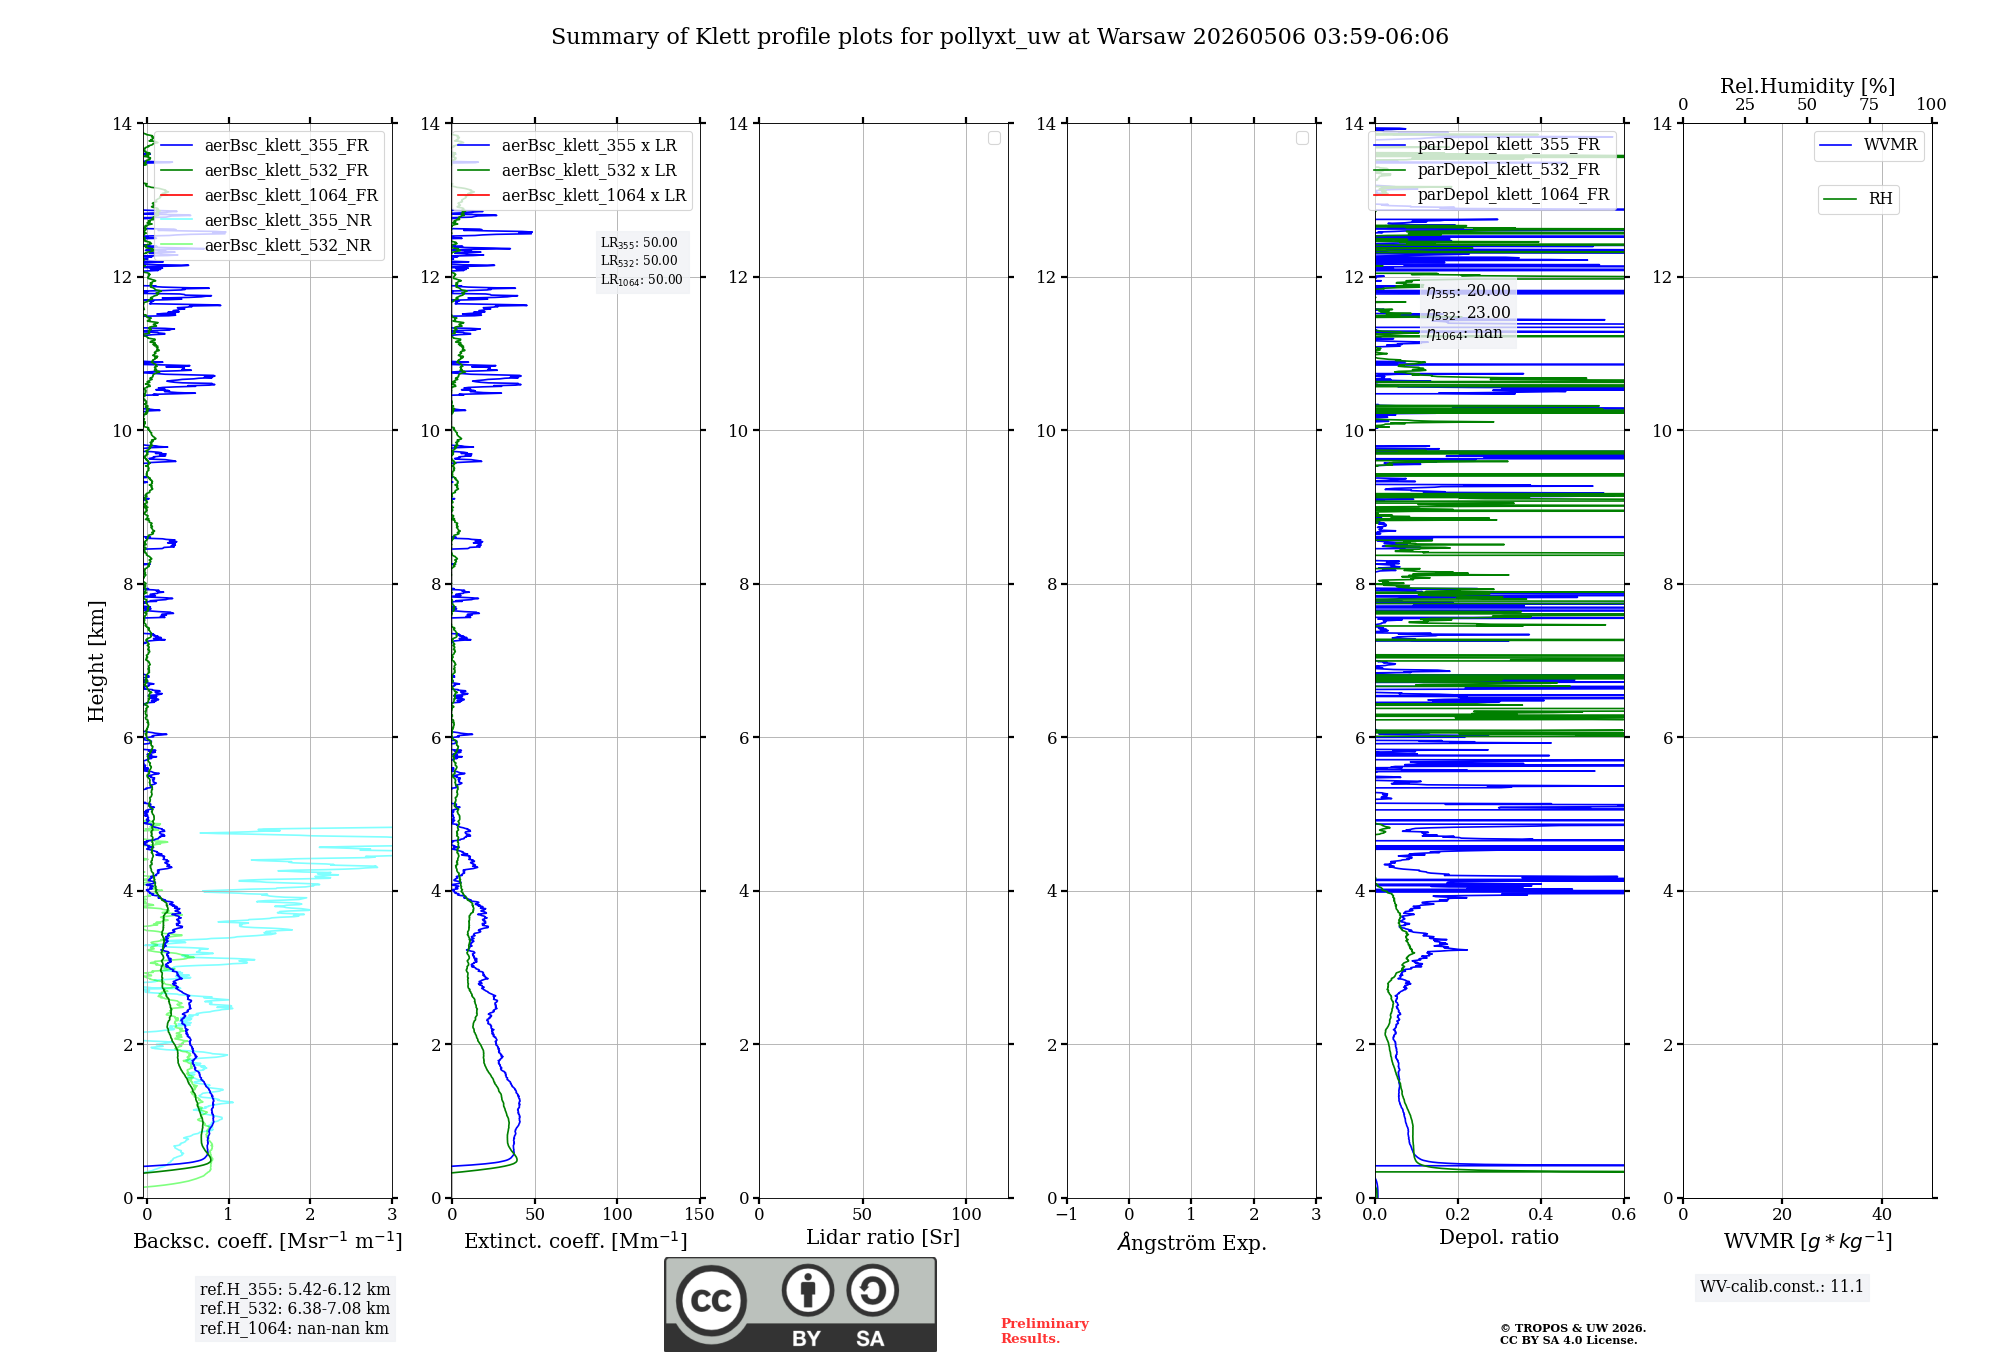The height and width of the screenshot is (1360, 2000).
Task: Click the WVMR [g*kg⁻¹] axis label
Action: pyautogui.click(x=1808, y=1241)
